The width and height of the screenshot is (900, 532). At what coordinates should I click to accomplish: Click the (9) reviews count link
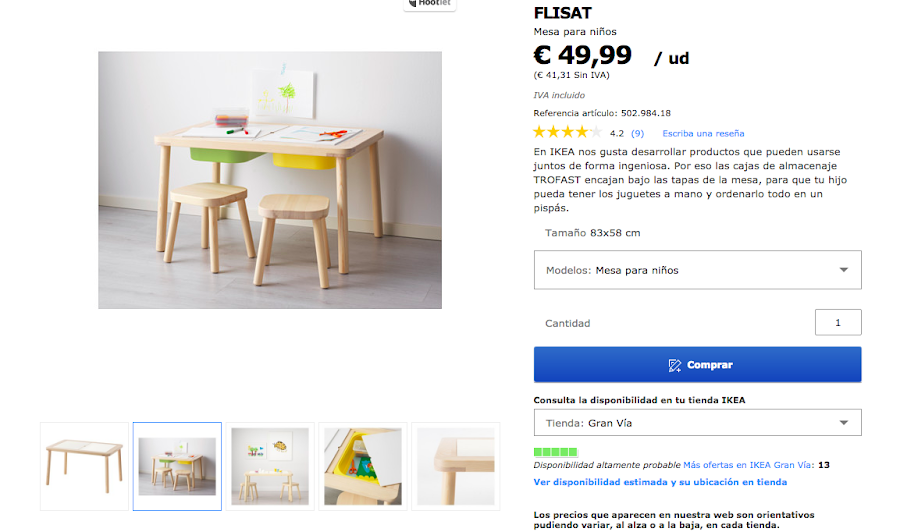637,133
